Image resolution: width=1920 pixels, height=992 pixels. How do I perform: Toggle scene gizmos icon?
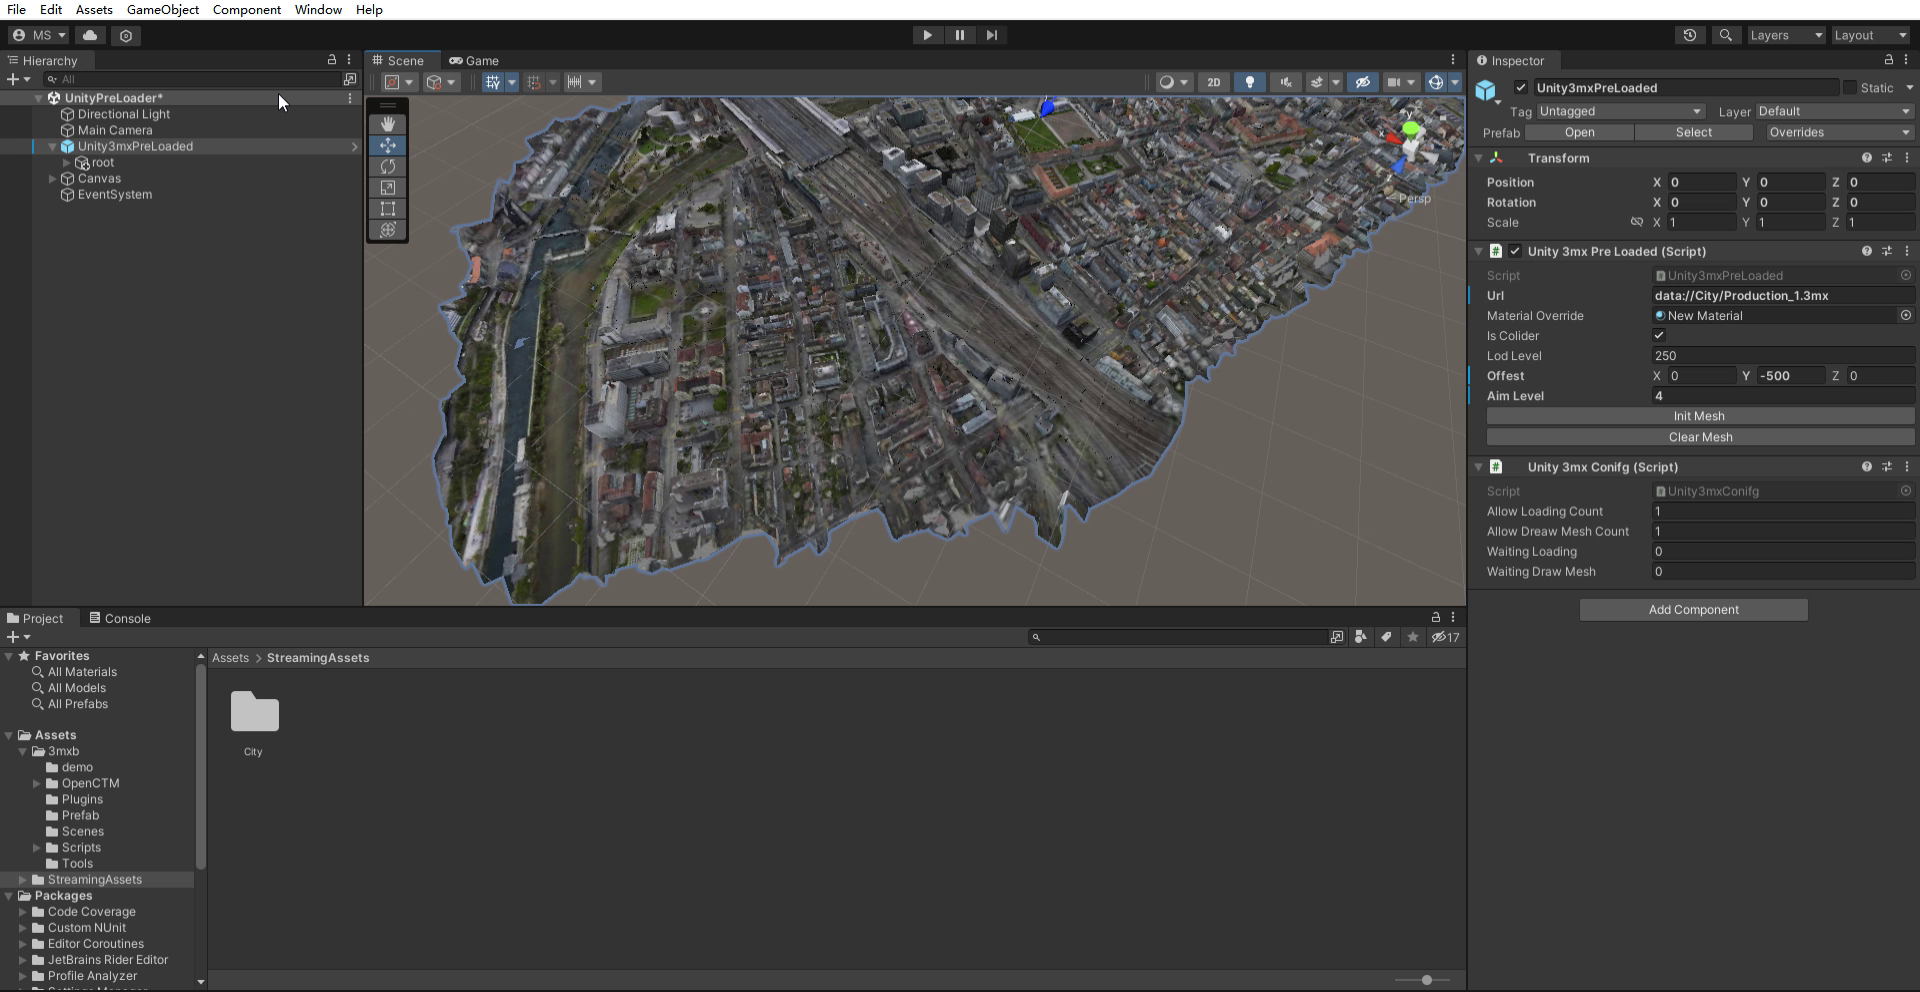click(1435, 82)
